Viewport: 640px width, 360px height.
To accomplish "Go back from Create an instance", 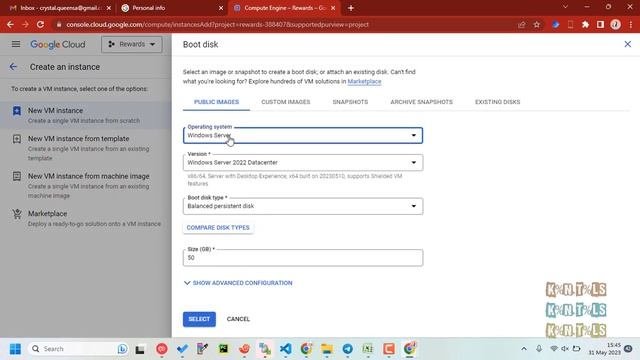I will point(13,67).
